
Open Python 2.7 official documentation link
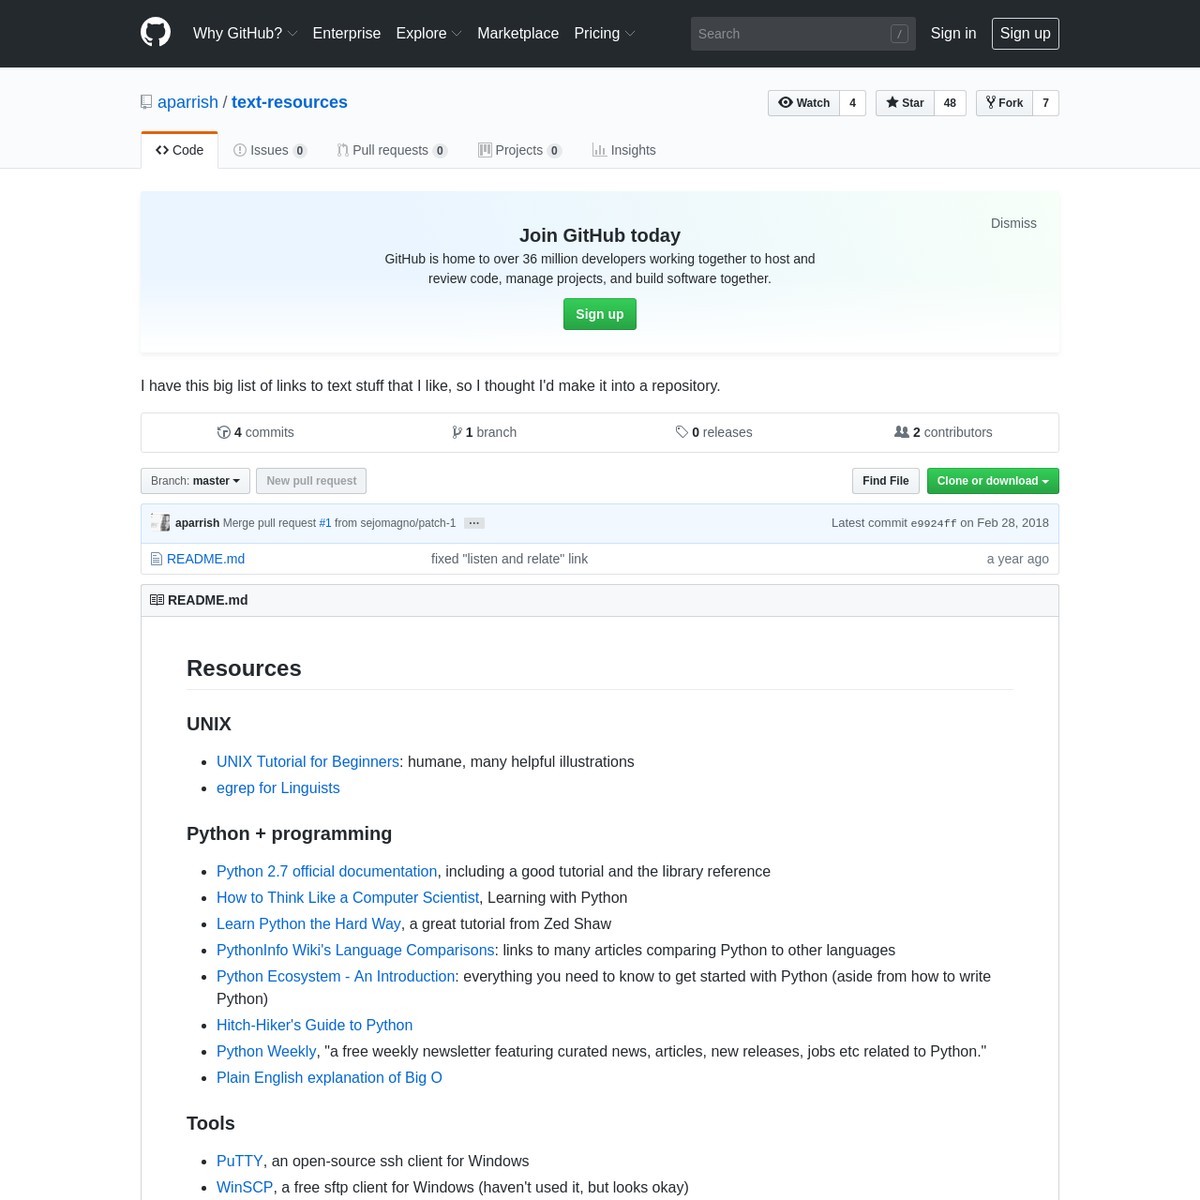327,872
